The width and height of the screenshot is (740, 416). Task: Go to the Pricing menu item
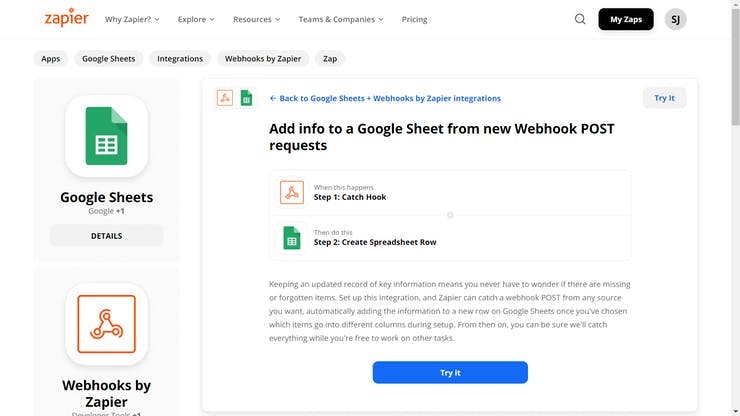414,19
